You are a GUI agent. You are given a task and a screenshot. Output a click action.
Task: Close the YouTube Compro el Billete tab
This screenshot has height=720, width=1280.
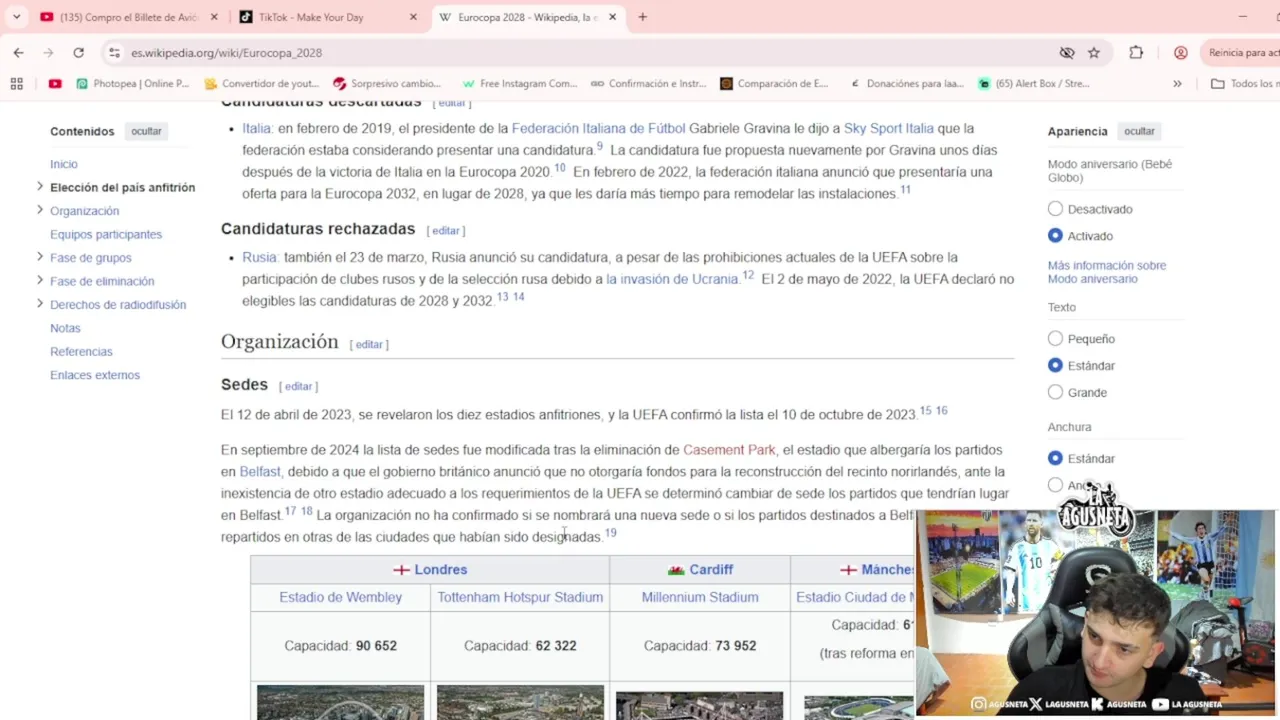pyautogui.click(x=213, y=17)
